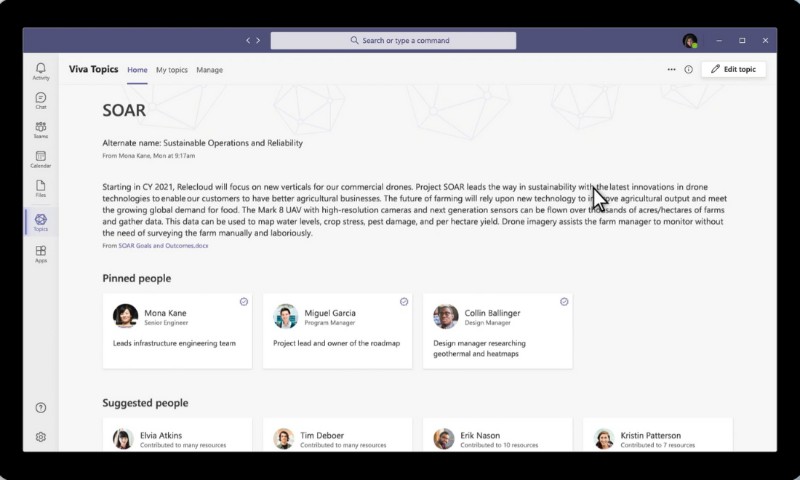Focus the search or command box
This screenshot has height=480, width=800.
tap(393, 40)
